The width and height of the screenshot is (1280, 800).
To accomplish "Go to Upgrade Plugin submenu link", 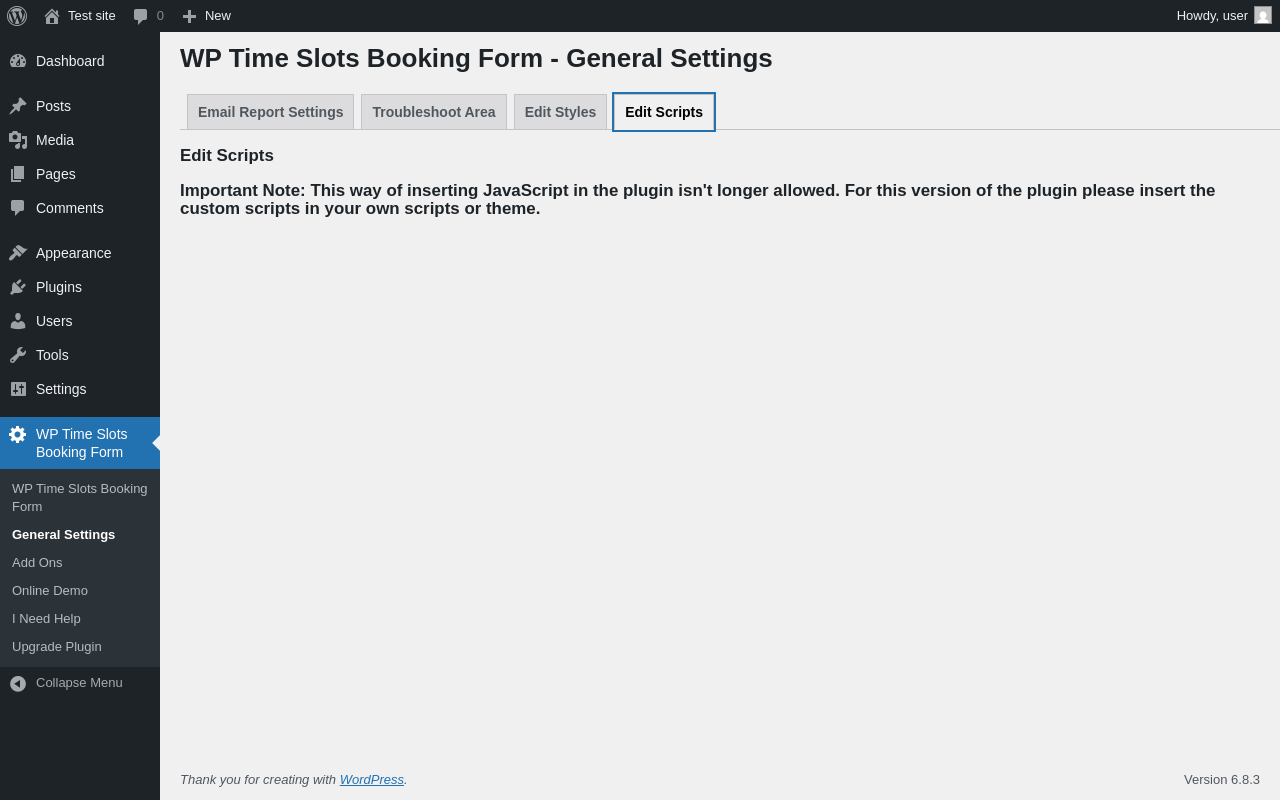I will click(x=57, y=647).
